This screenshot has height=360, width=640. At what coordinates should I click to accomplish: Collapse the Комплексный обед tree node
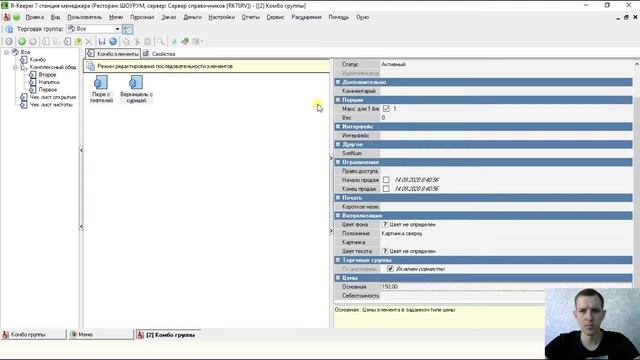coord(16,67)
